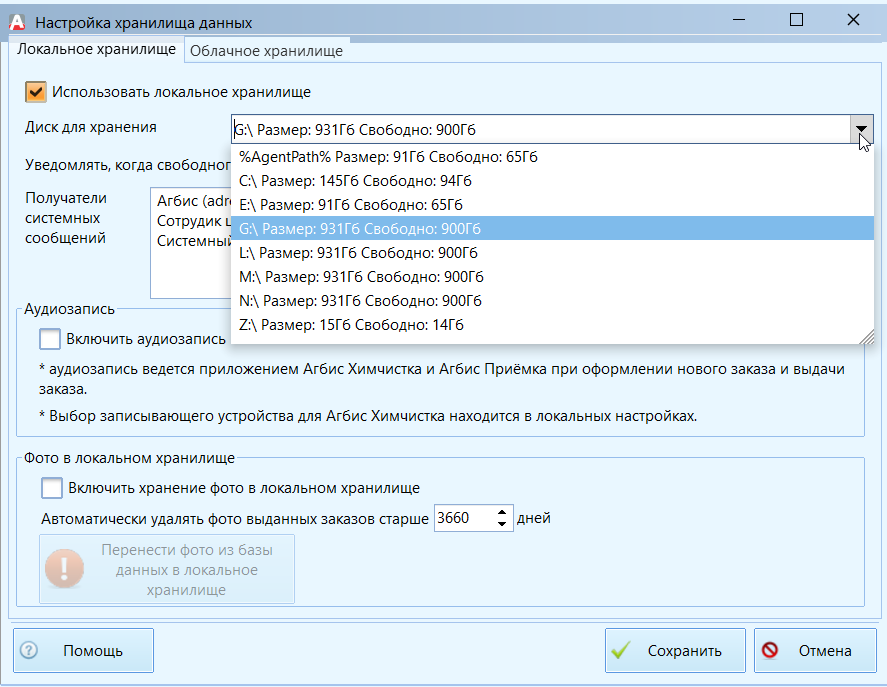This screenshot has height=687, width=887.
Task: Click the disk combo box text field
Action: 541,130
